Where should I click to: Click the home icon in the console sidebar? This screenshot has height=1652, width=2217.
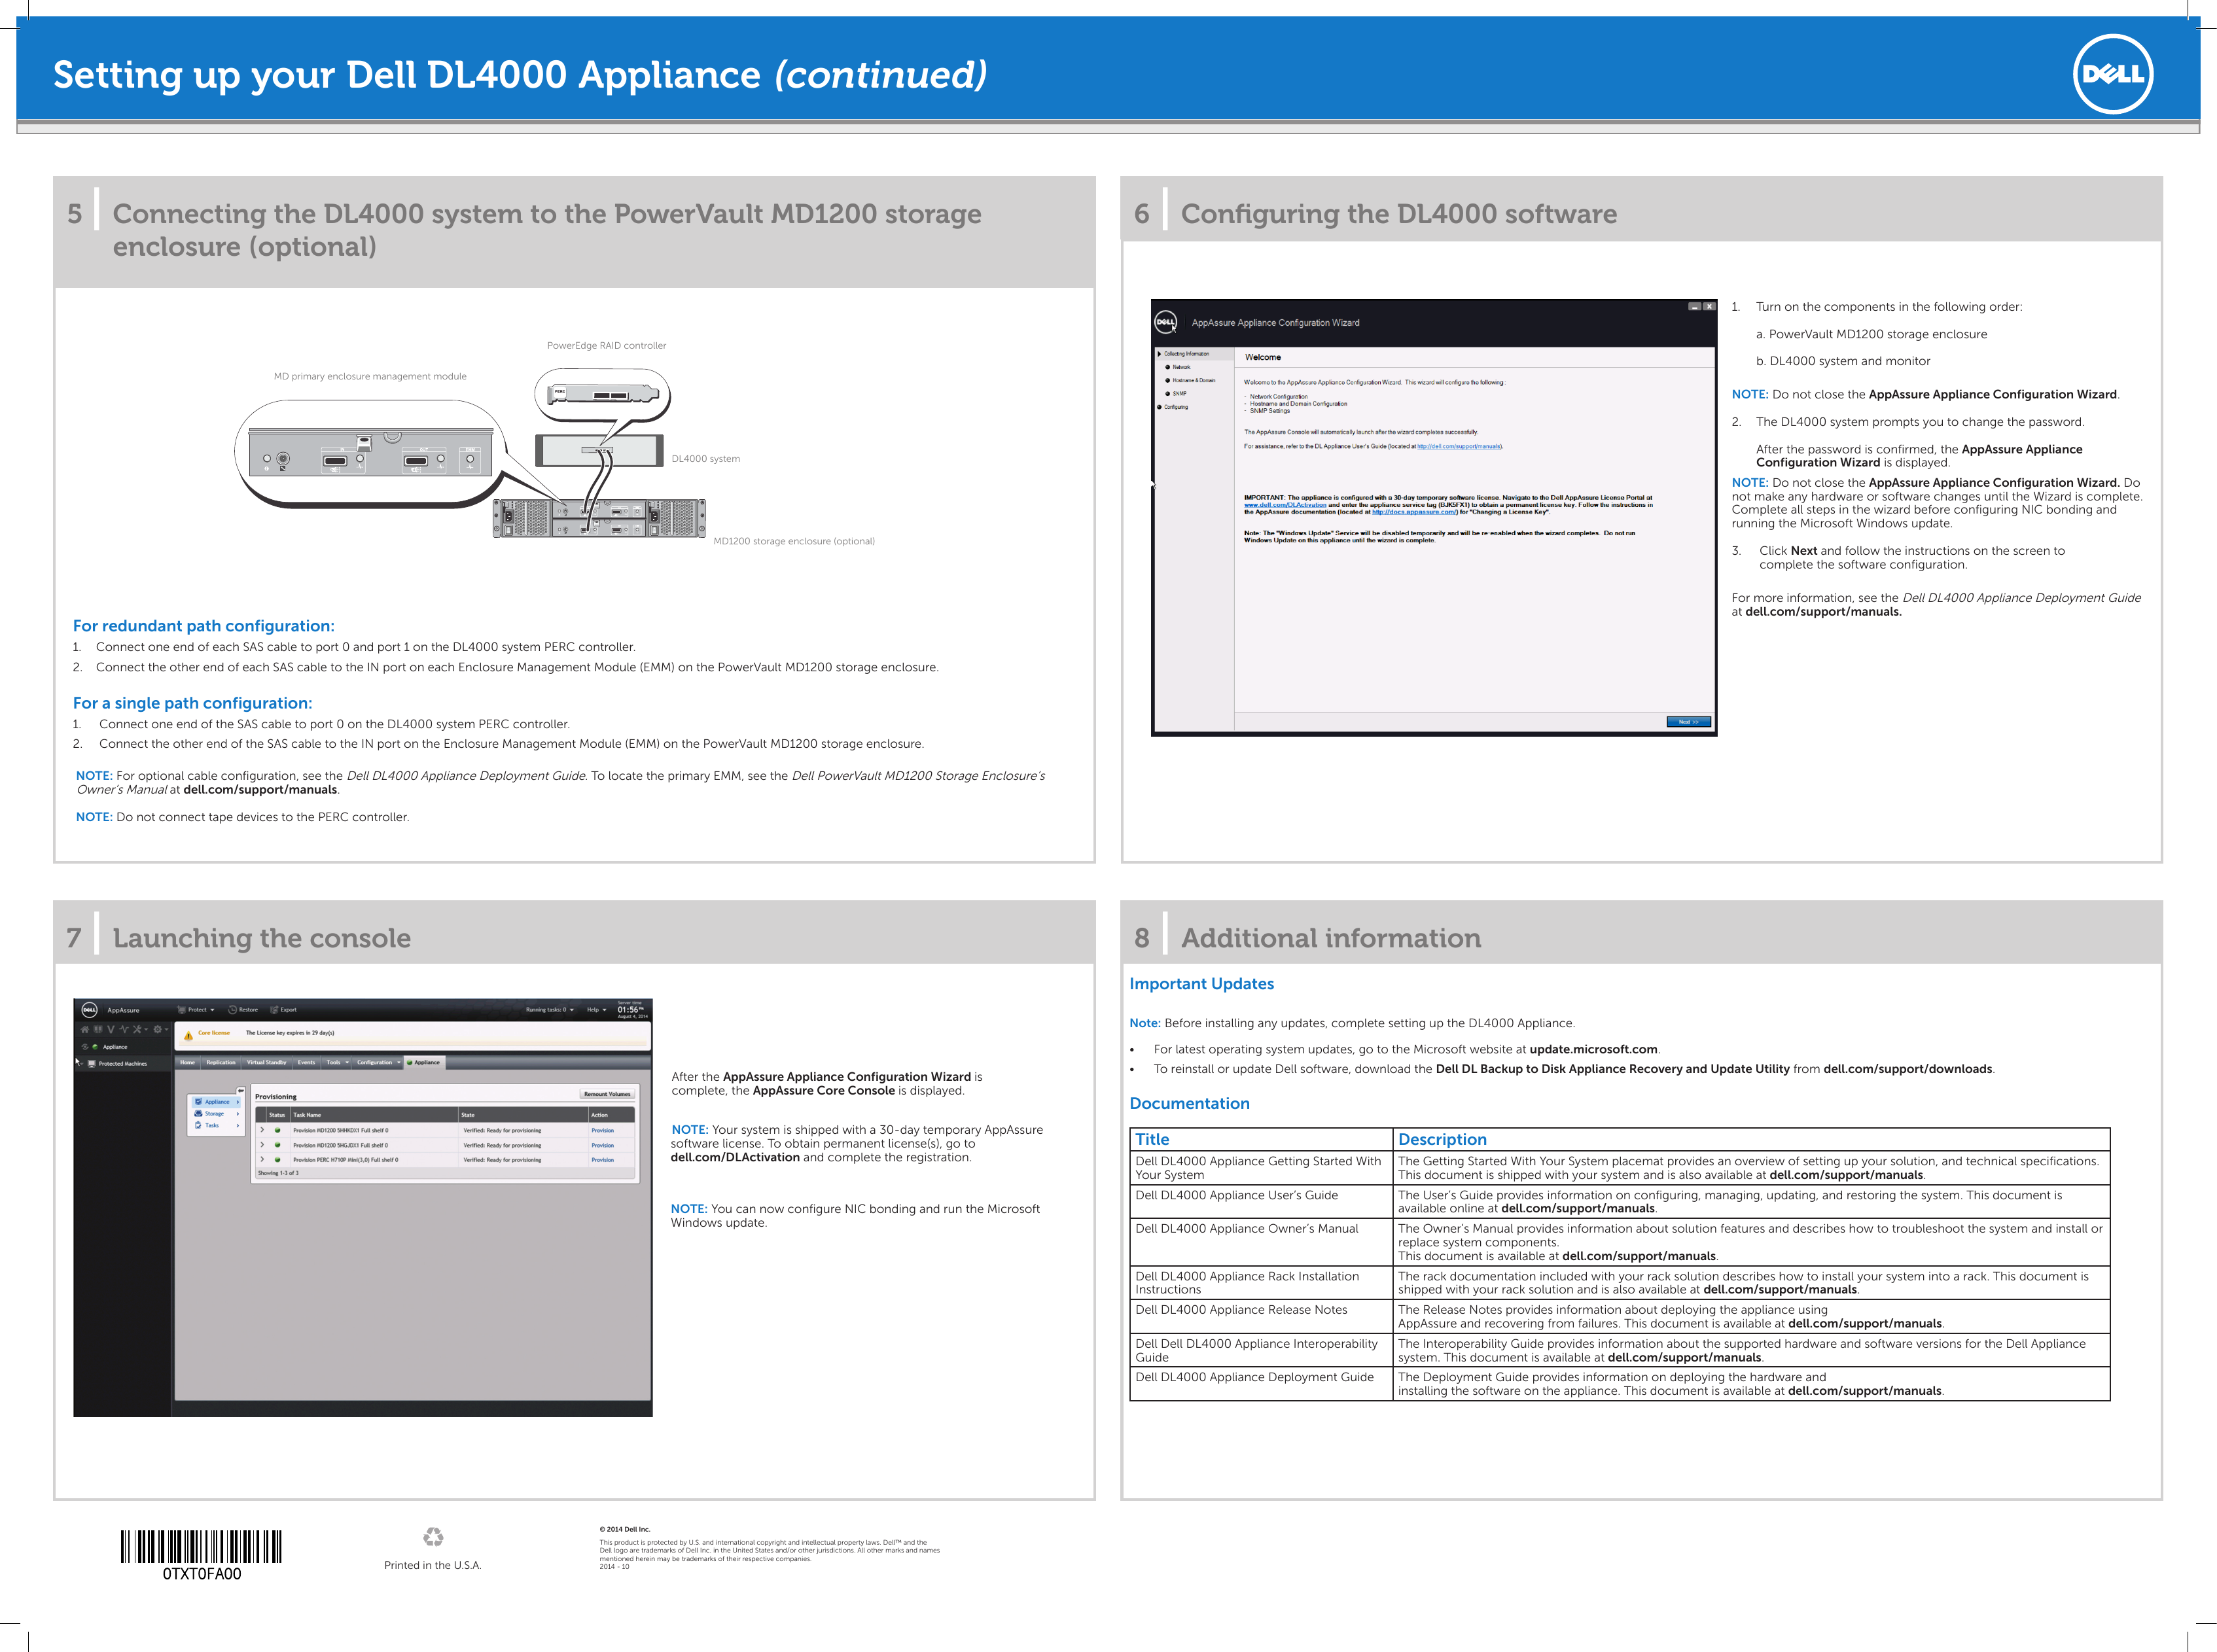(85, 1029)
